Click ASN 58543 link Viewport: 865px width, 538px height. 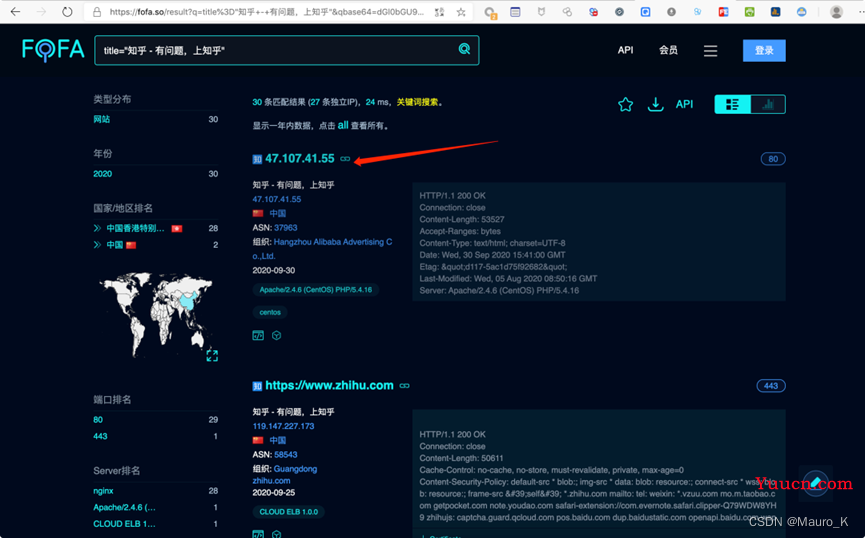[286, 455]
